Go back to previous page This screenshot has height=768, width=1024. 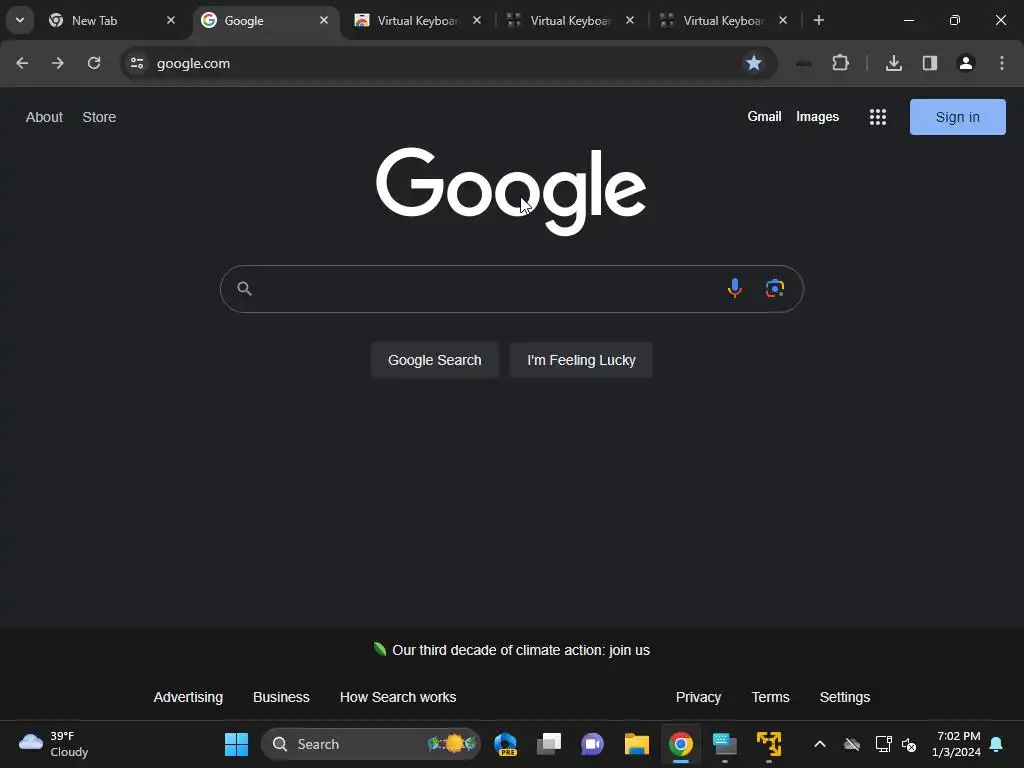tap(22, 63)
